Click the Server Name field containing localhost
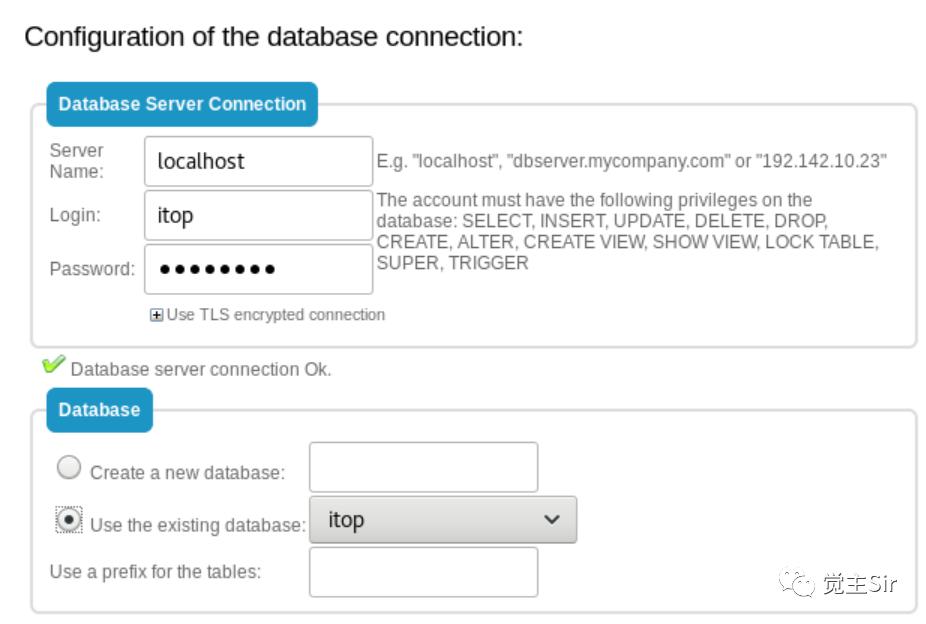This screenshot has width=926, height=624. pos(258,160)
